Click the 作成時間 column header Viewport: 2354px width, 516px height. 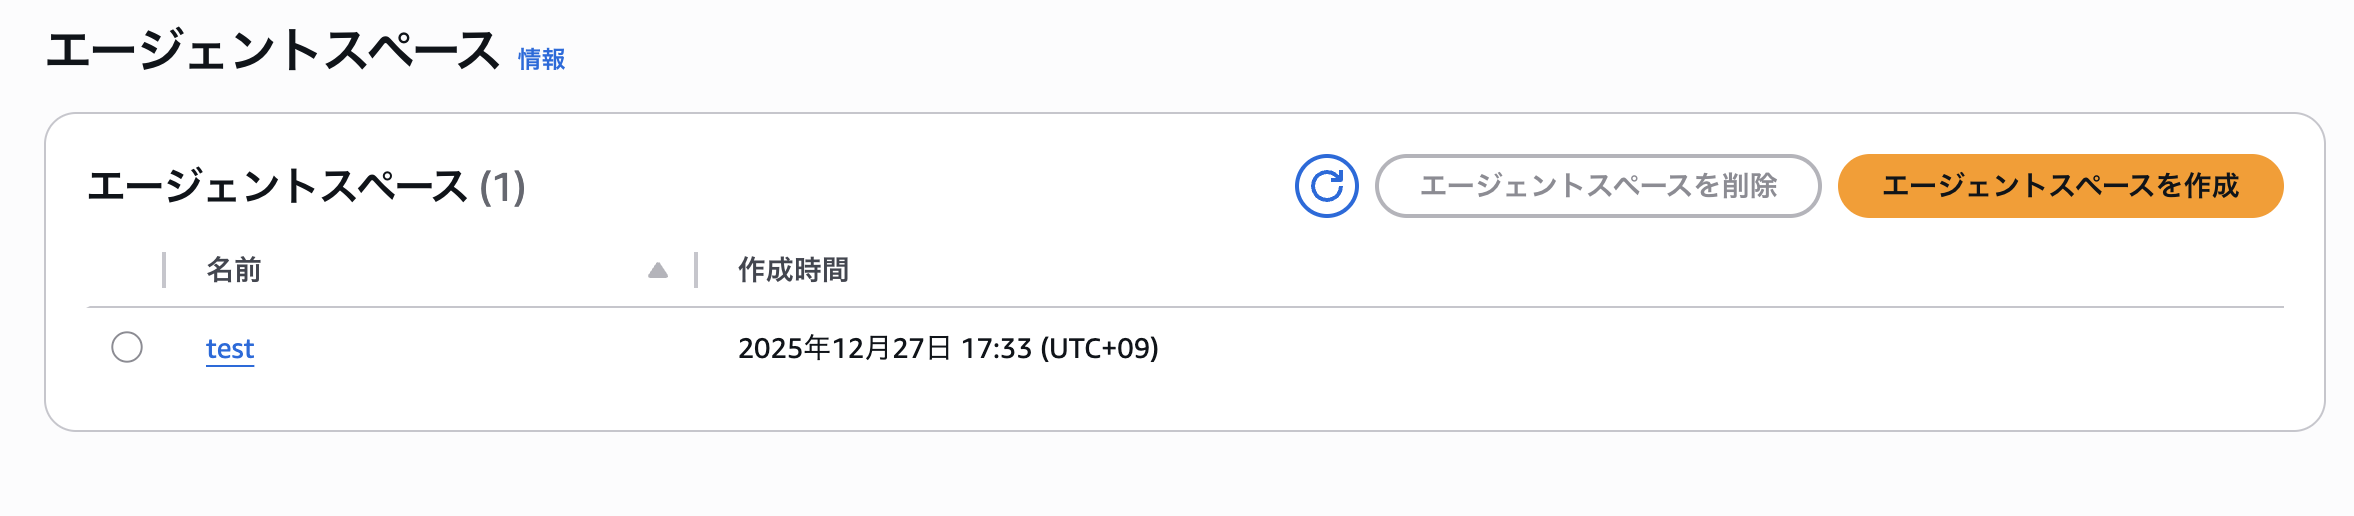point(793,270)
